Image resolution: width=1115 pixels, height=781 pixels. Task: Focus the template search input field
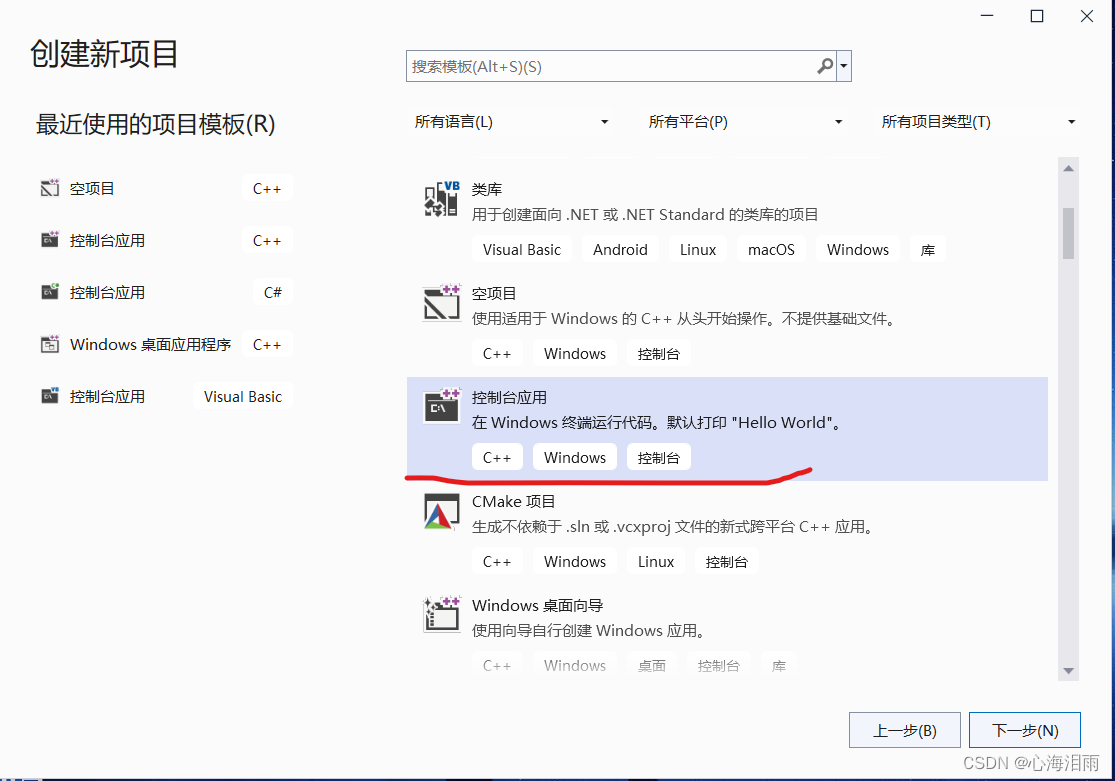tap(612, 66)
